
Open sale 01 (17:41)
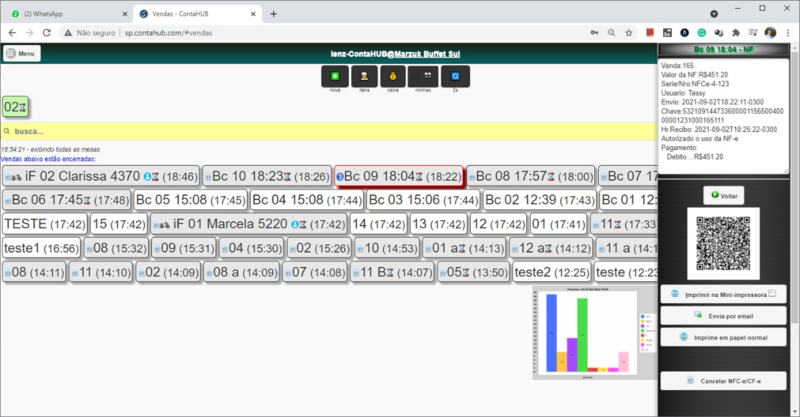(x=558, y=224)
